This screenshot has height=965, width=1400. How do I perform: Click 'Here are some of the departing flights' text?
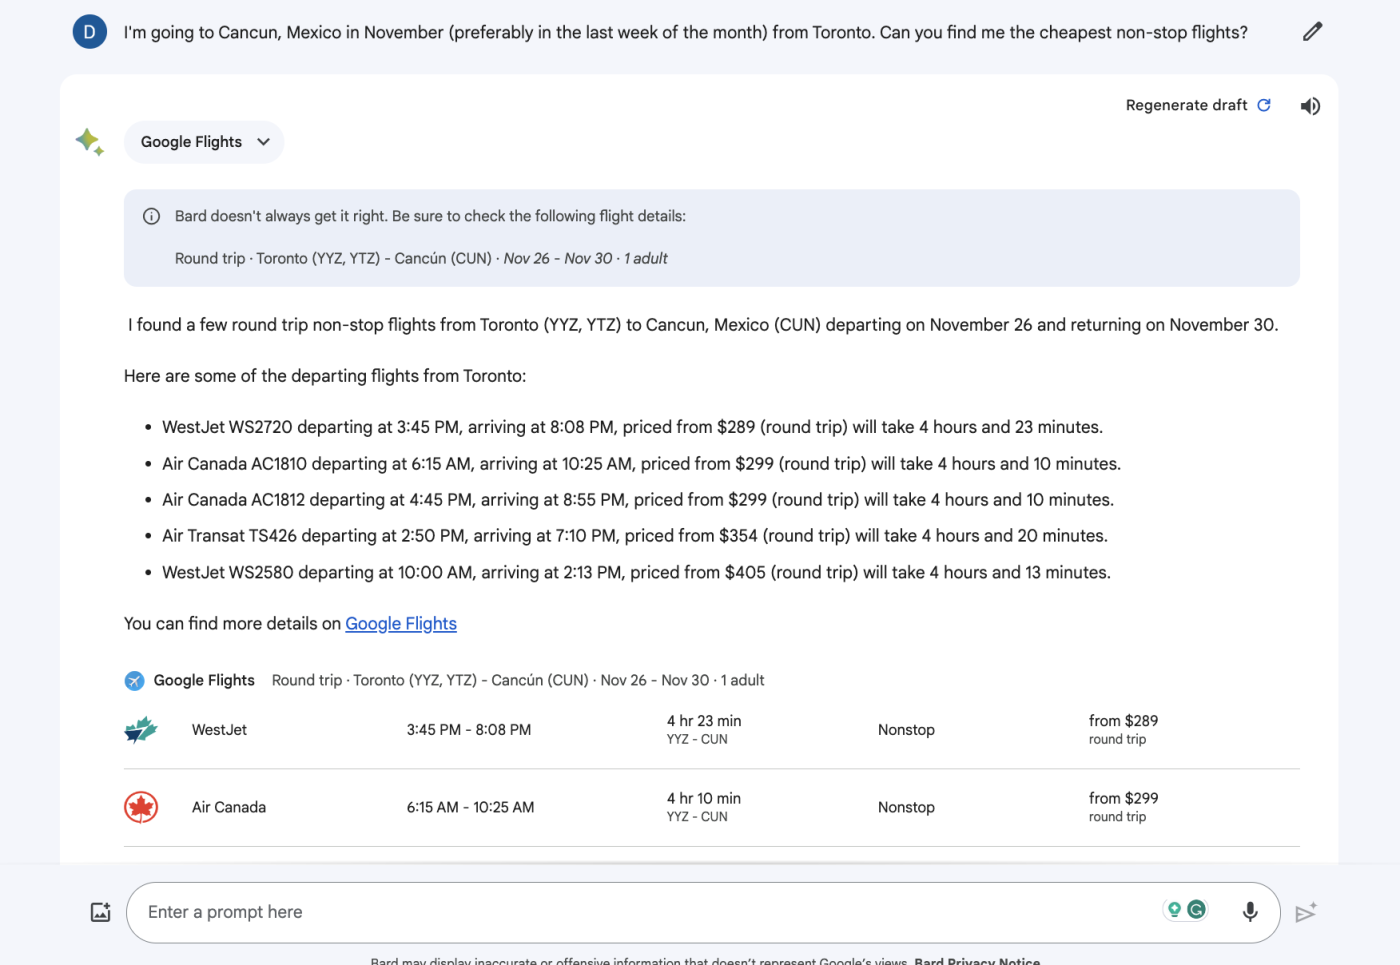pos(324,376)
